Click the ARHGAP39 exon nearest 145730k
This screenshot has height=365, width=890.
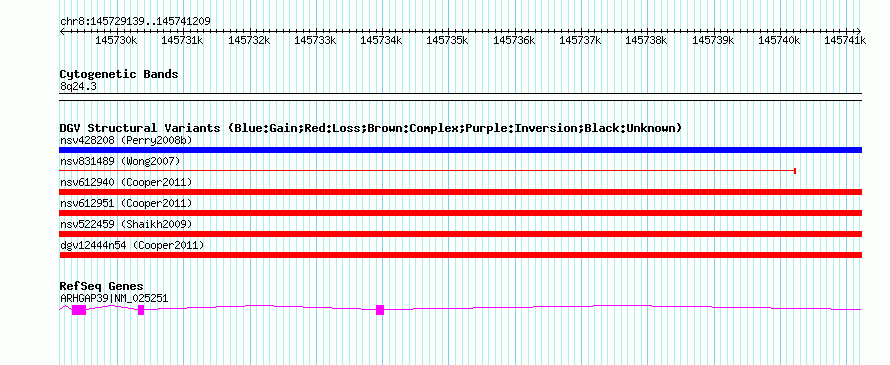(x=141, y=309)
